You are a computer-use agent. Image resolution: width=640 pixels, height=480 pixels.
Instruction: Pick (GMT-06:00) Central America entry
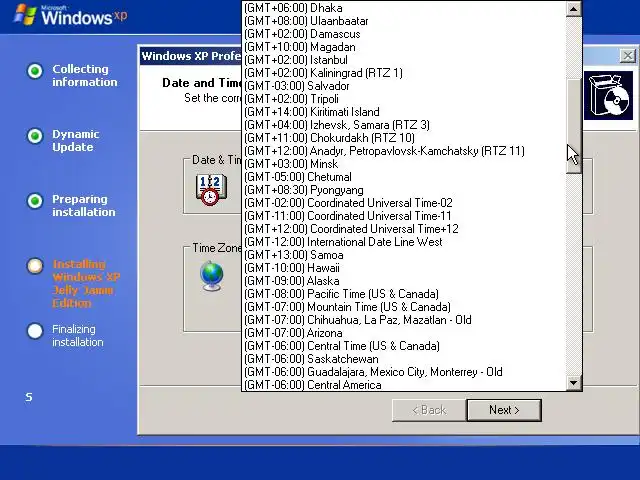(404, 385)
